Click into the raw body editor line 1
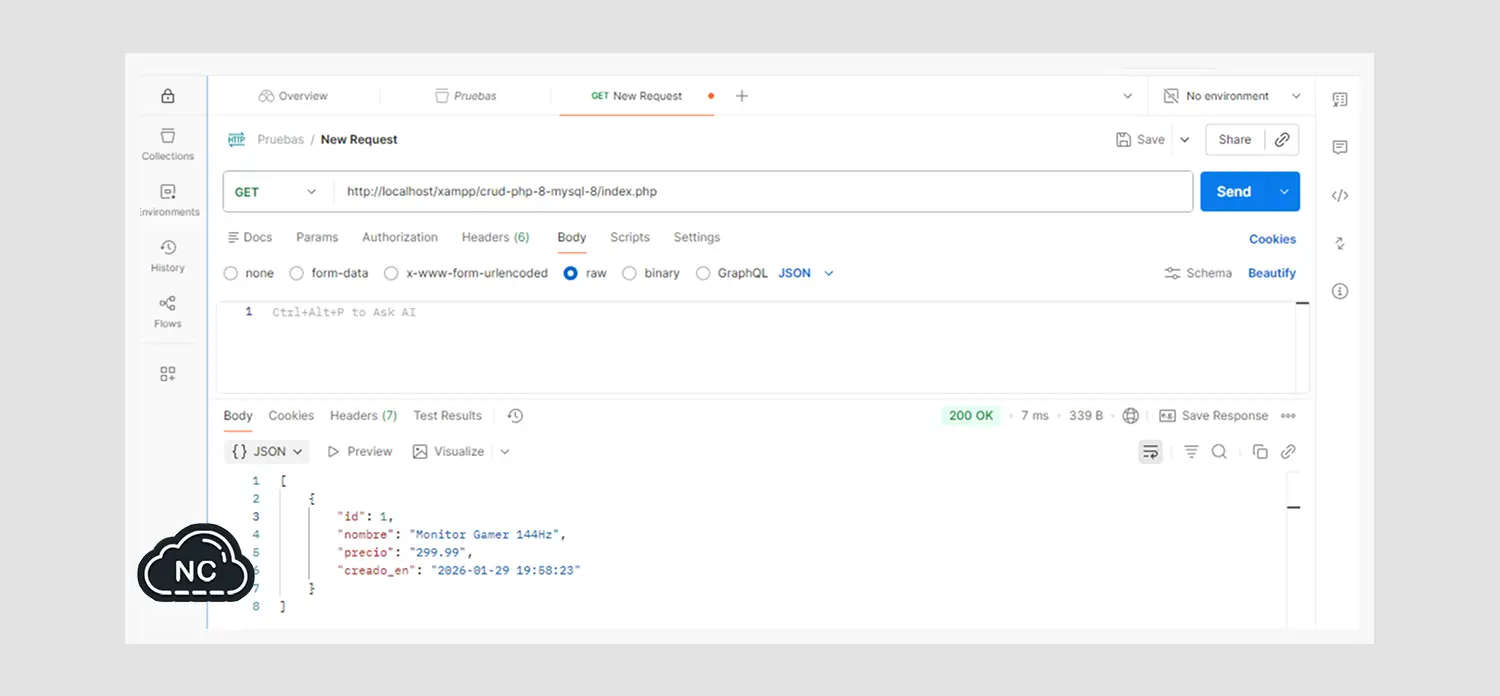This screenshot has width=1500, height=696. pos(780,313)
